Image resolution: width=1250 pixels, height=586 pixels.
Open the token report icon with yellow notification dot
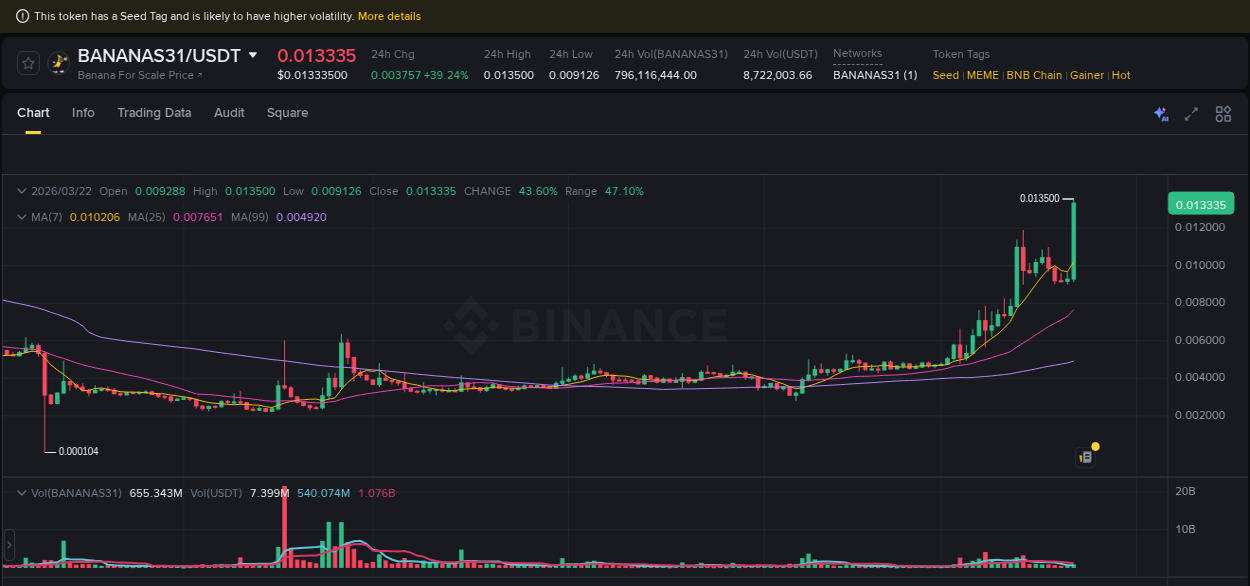point(1085,456)
